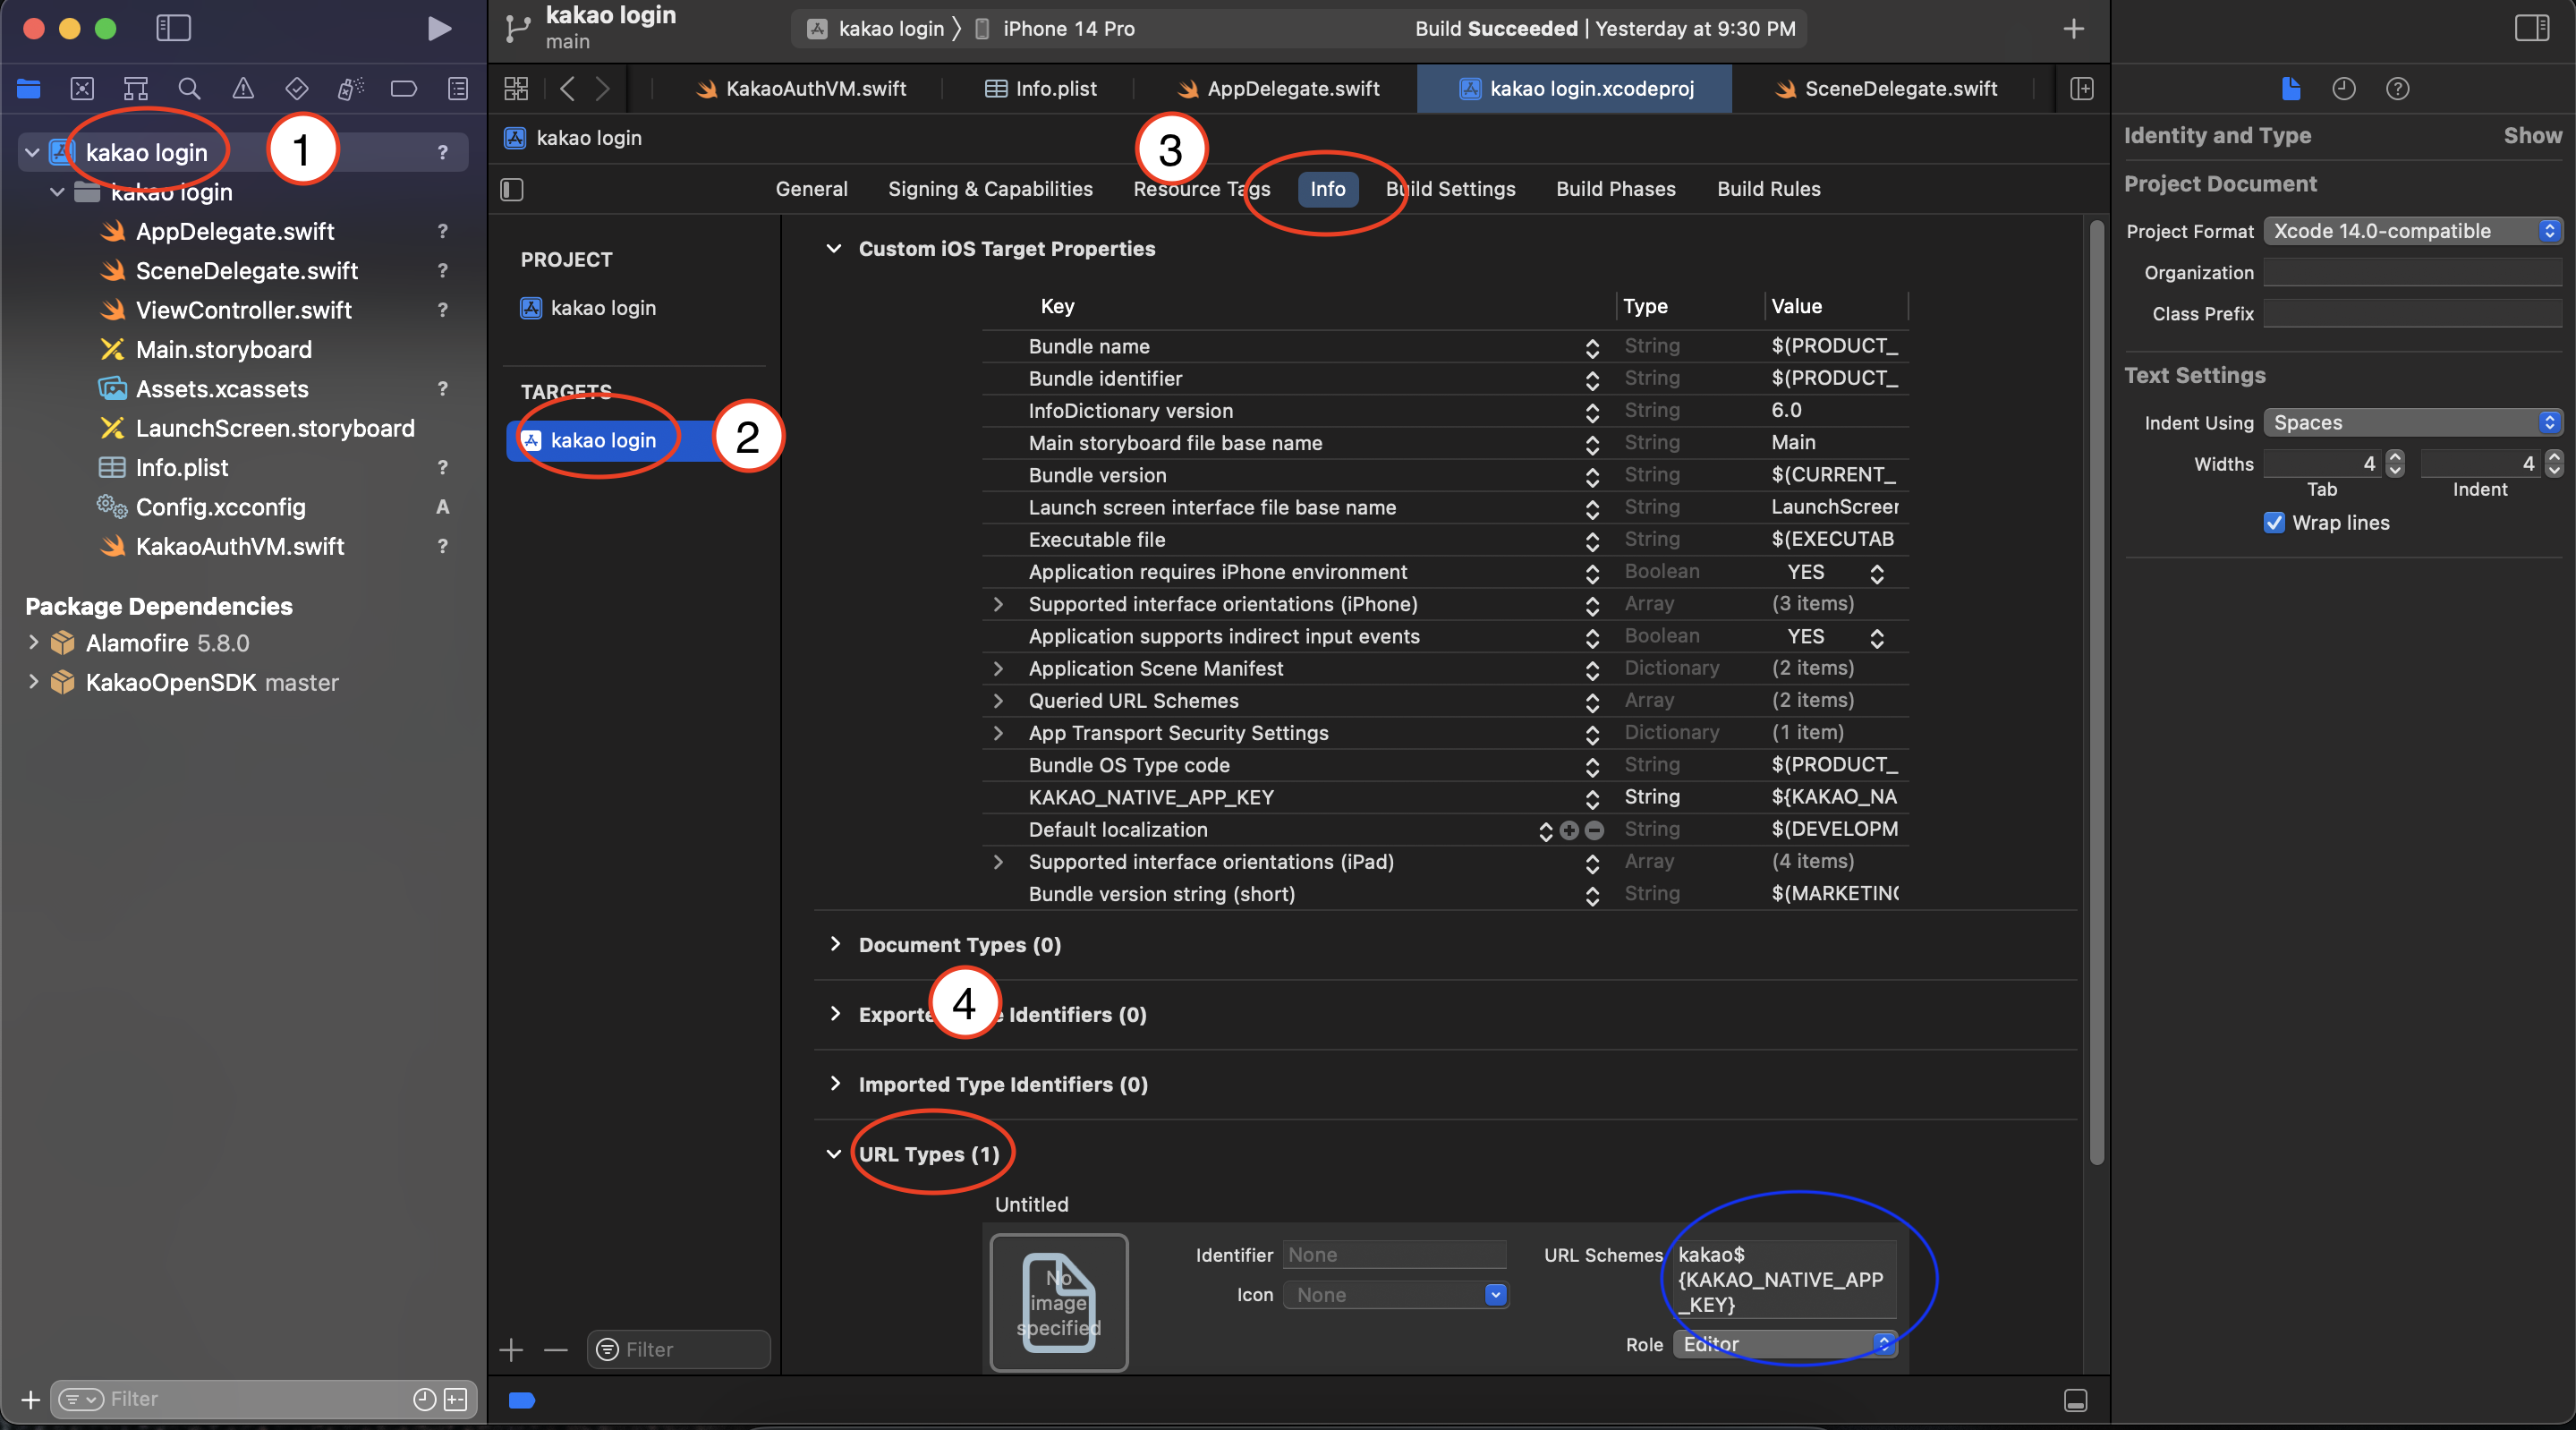Open the Source Control navigator icon
The height and width of the screenshot is (1430, 2576).
click(x=82, y=89)
